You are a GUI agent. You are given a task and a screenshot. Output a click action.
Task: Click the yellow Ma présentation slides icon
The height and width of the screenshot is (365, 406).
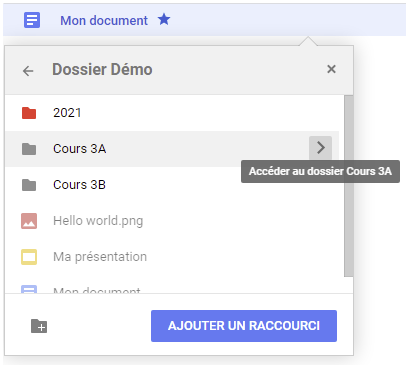tap(29, 257)
